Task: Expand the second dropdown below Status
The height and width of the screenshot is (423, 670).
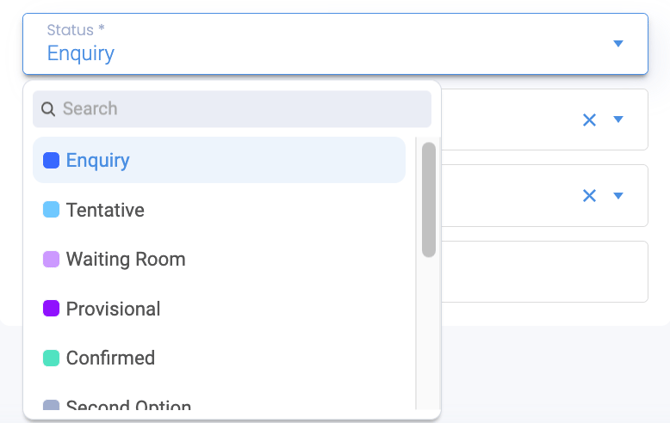Action: coord(618,196)
